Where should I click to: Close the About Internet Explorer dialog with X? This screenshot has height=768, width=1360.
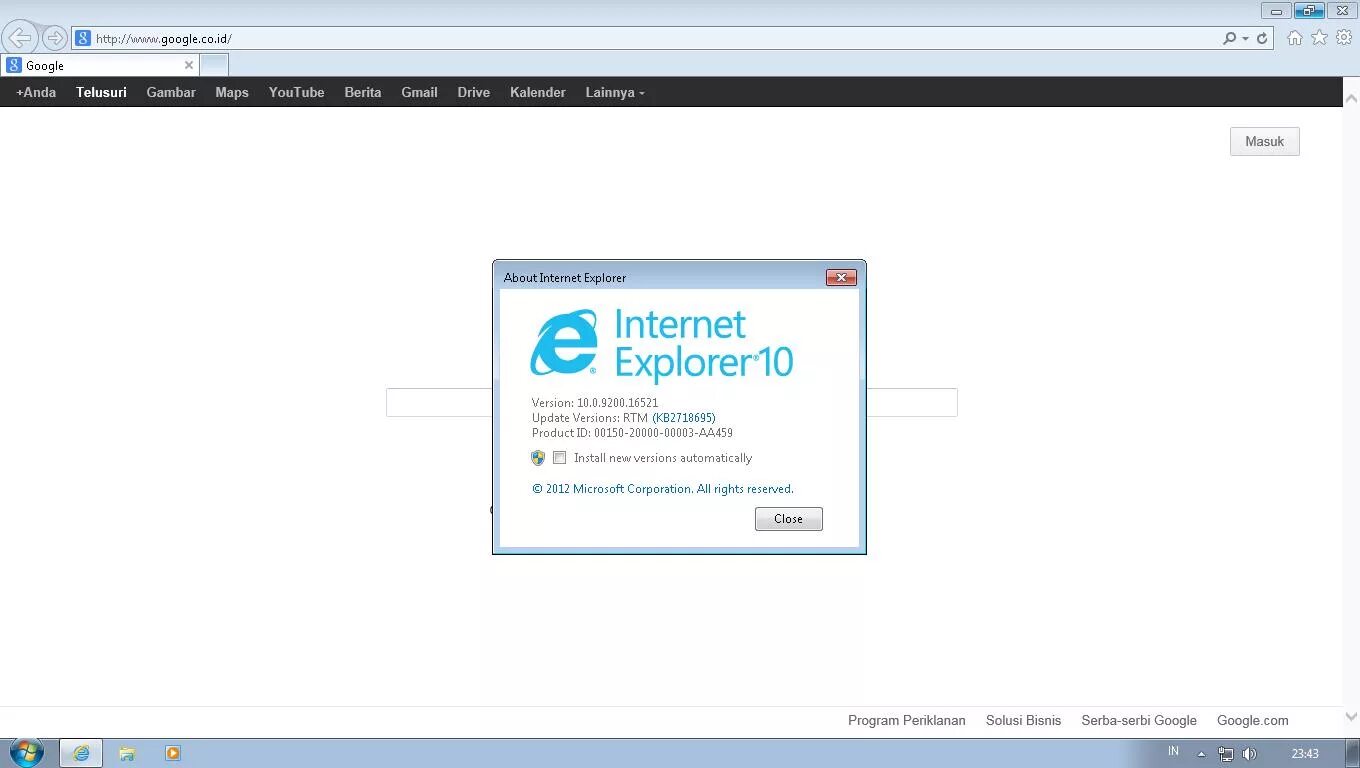[x=841, y=277]
